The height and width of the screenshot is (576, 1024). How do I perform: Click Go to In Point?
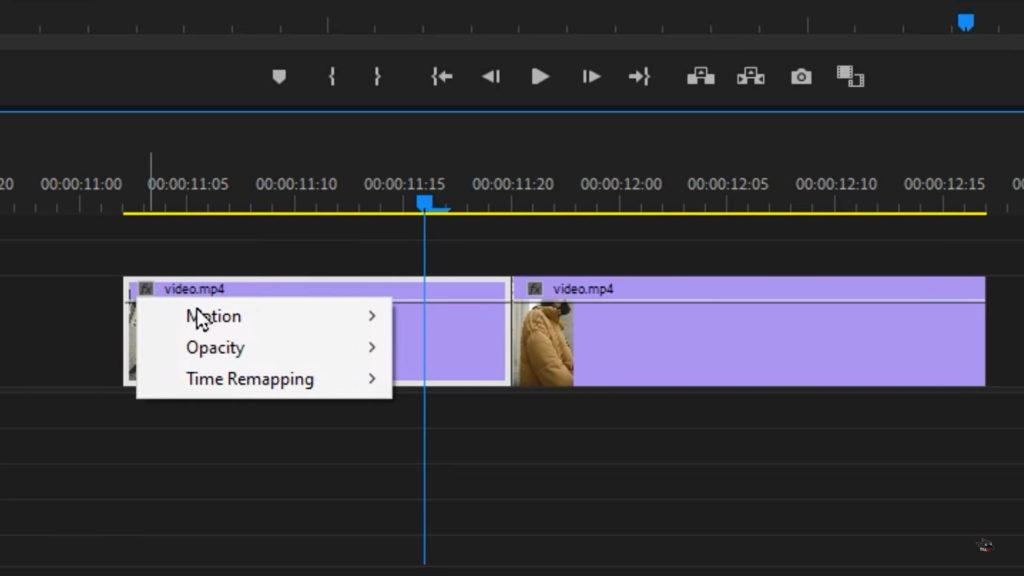441,76
